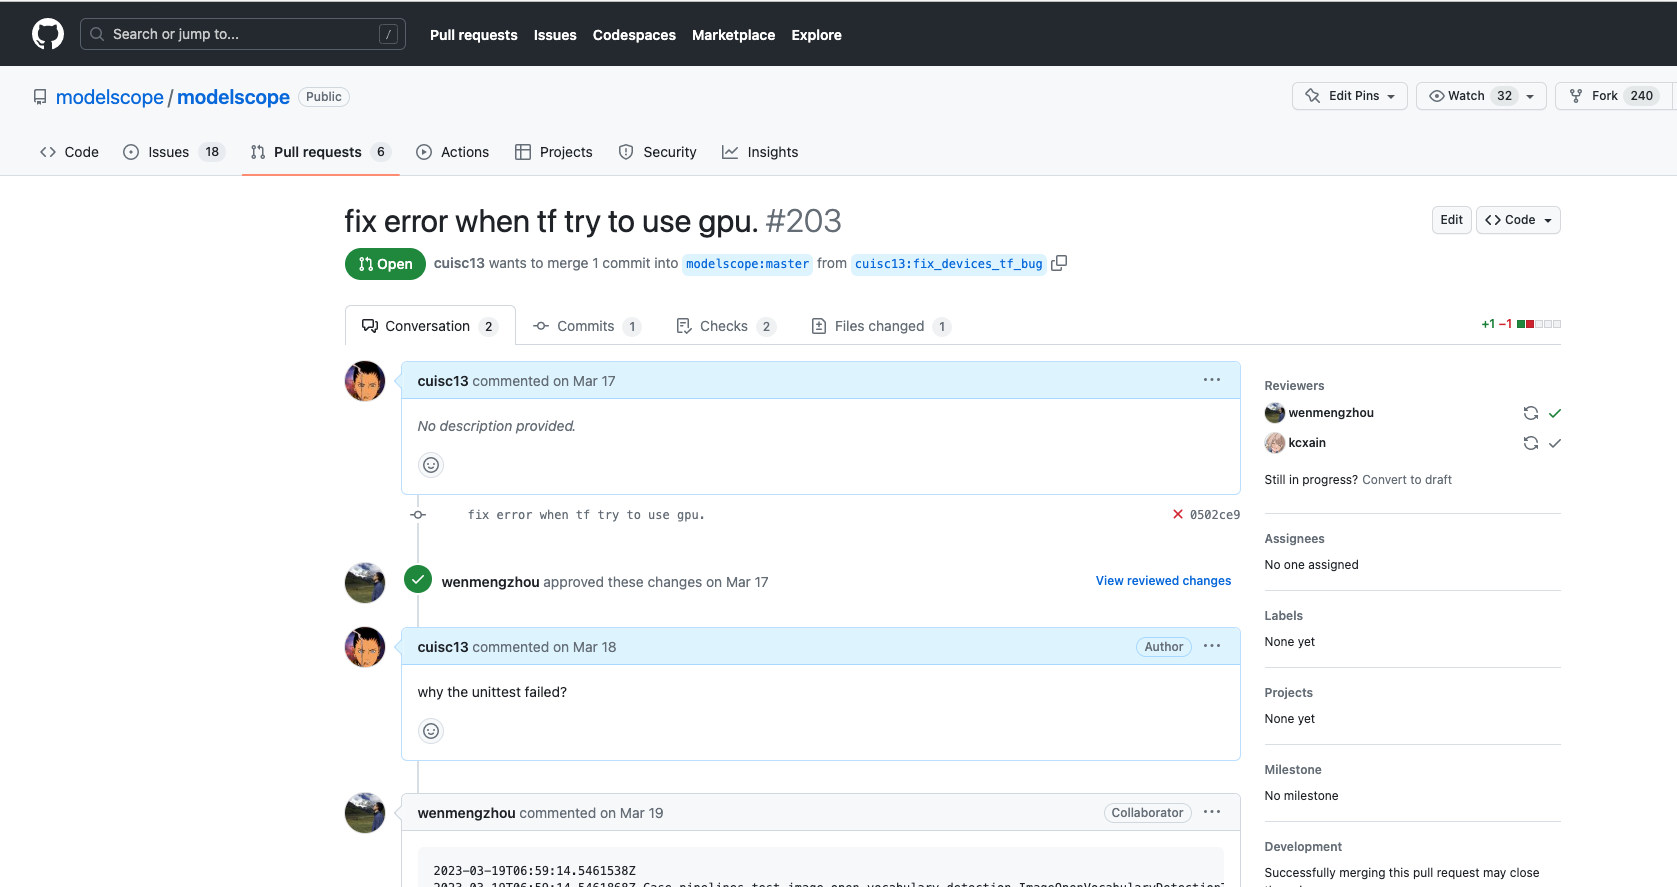Open Codespaces in top navigation
The image size is (1677, 887).
point(634,35)
